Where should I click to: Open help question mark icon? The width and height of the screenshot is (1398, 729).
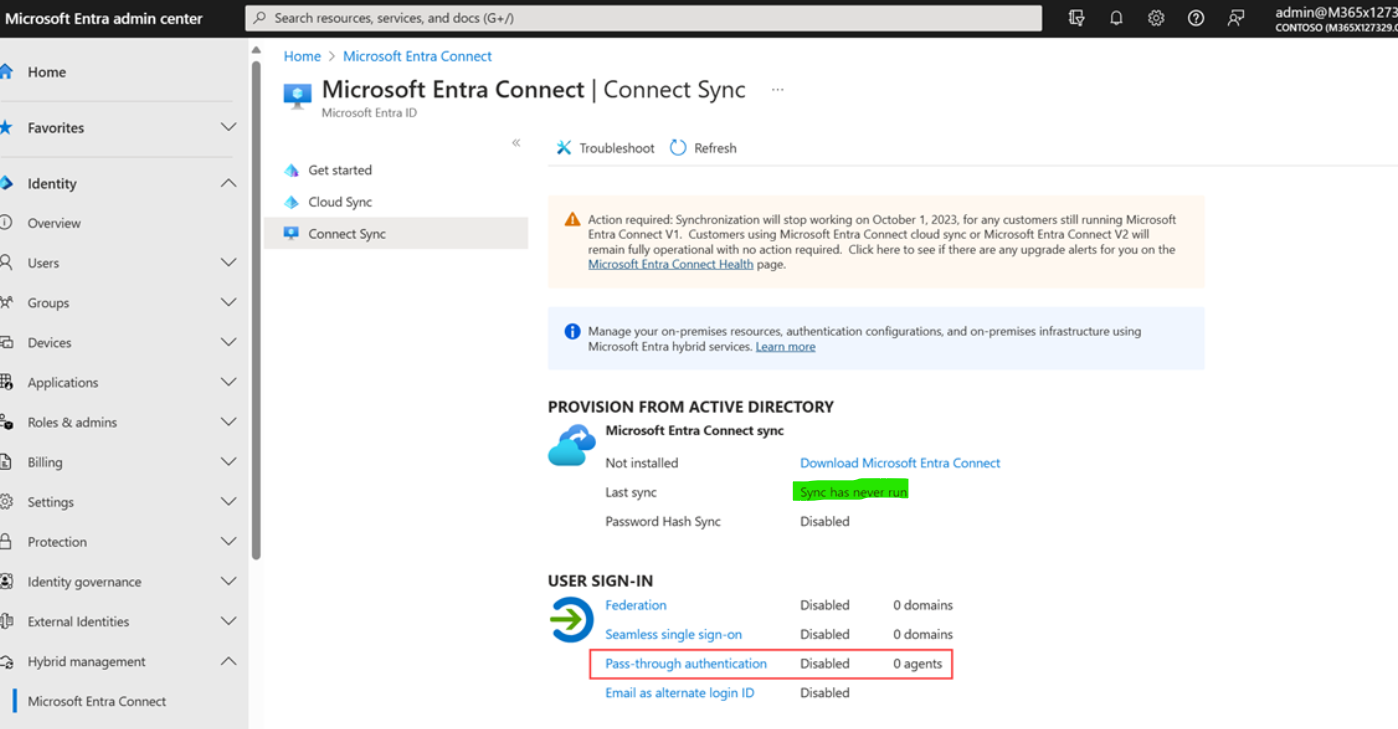click(1196, 18)
